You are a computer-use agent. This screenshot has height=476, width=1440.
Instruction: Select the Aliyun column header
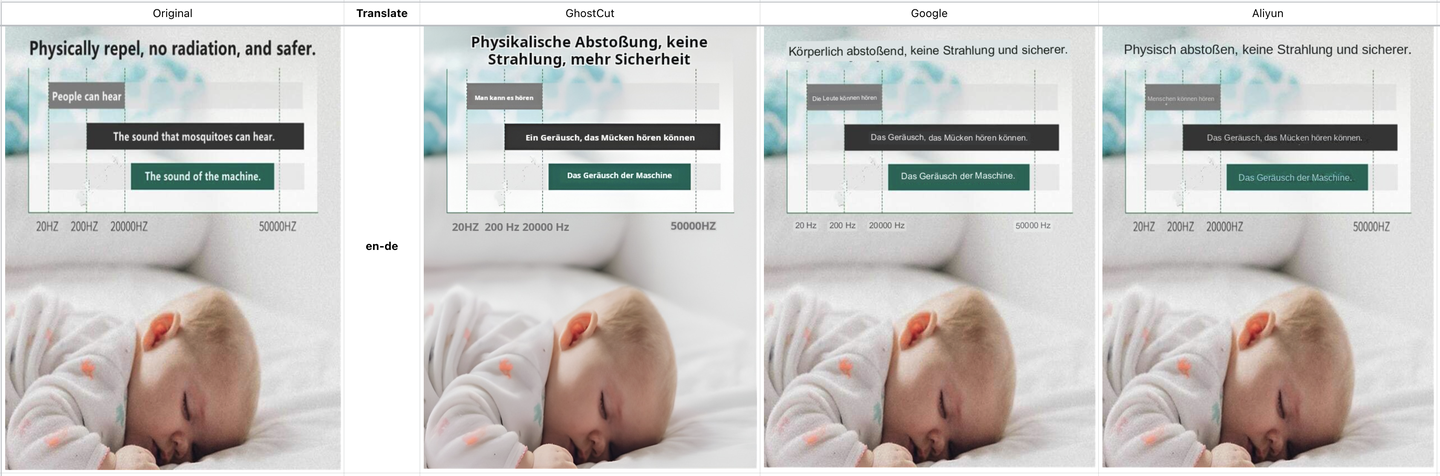click(x=1268, y=13)
